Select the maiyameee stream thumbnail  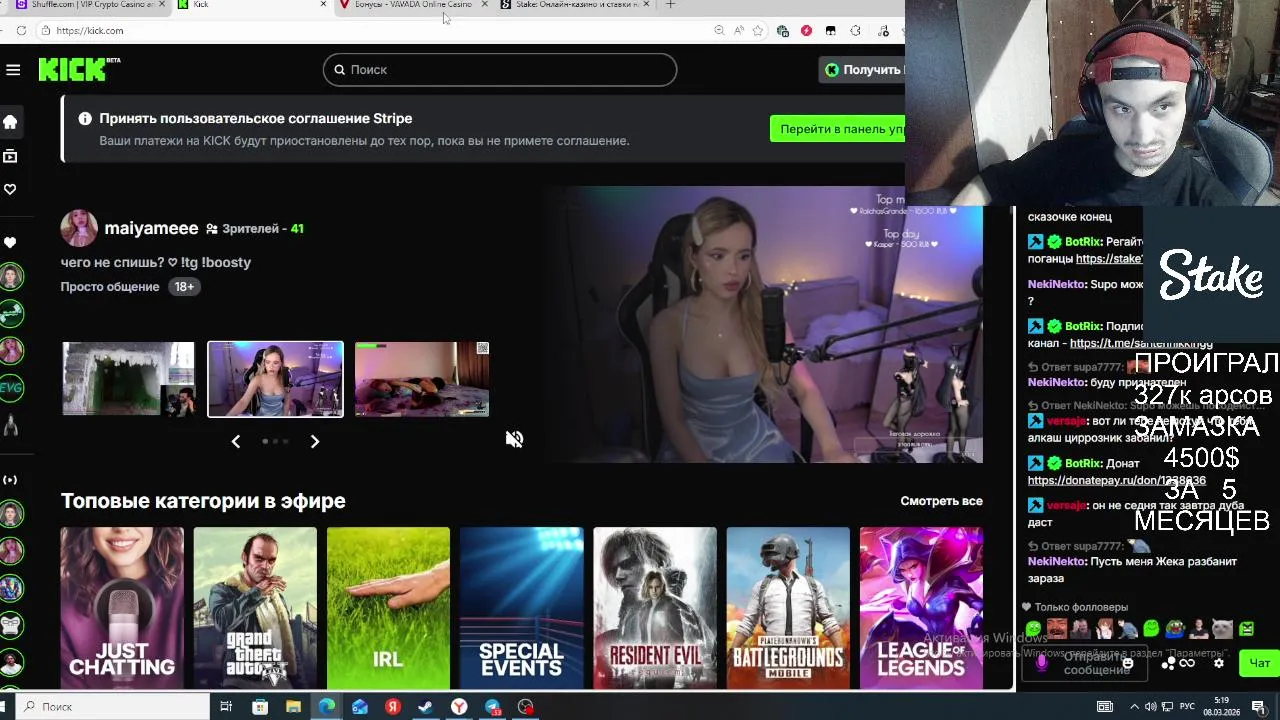pyautogui.click(x=275, y=379)
